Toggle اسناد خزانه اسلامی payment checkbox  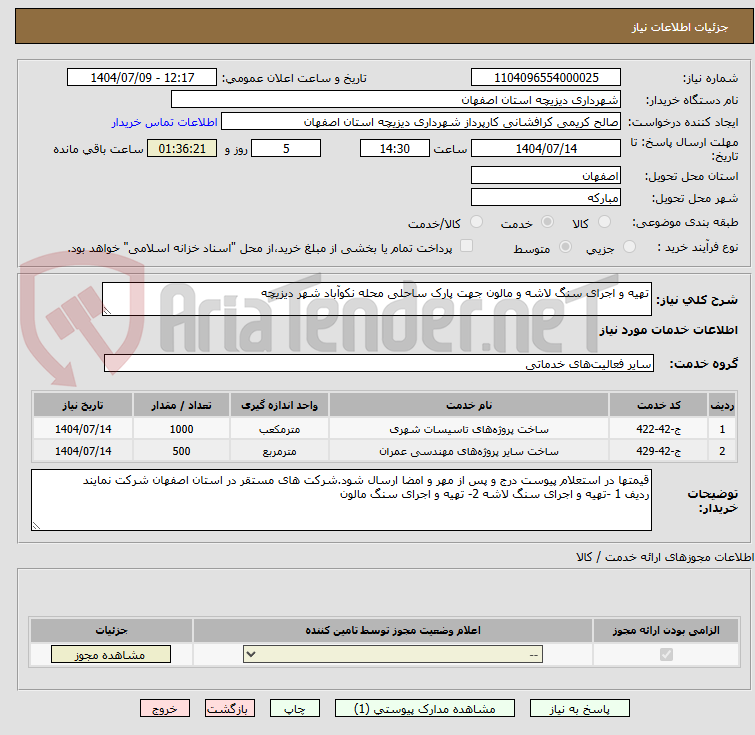pyautogui.click(x=466, y=246)
